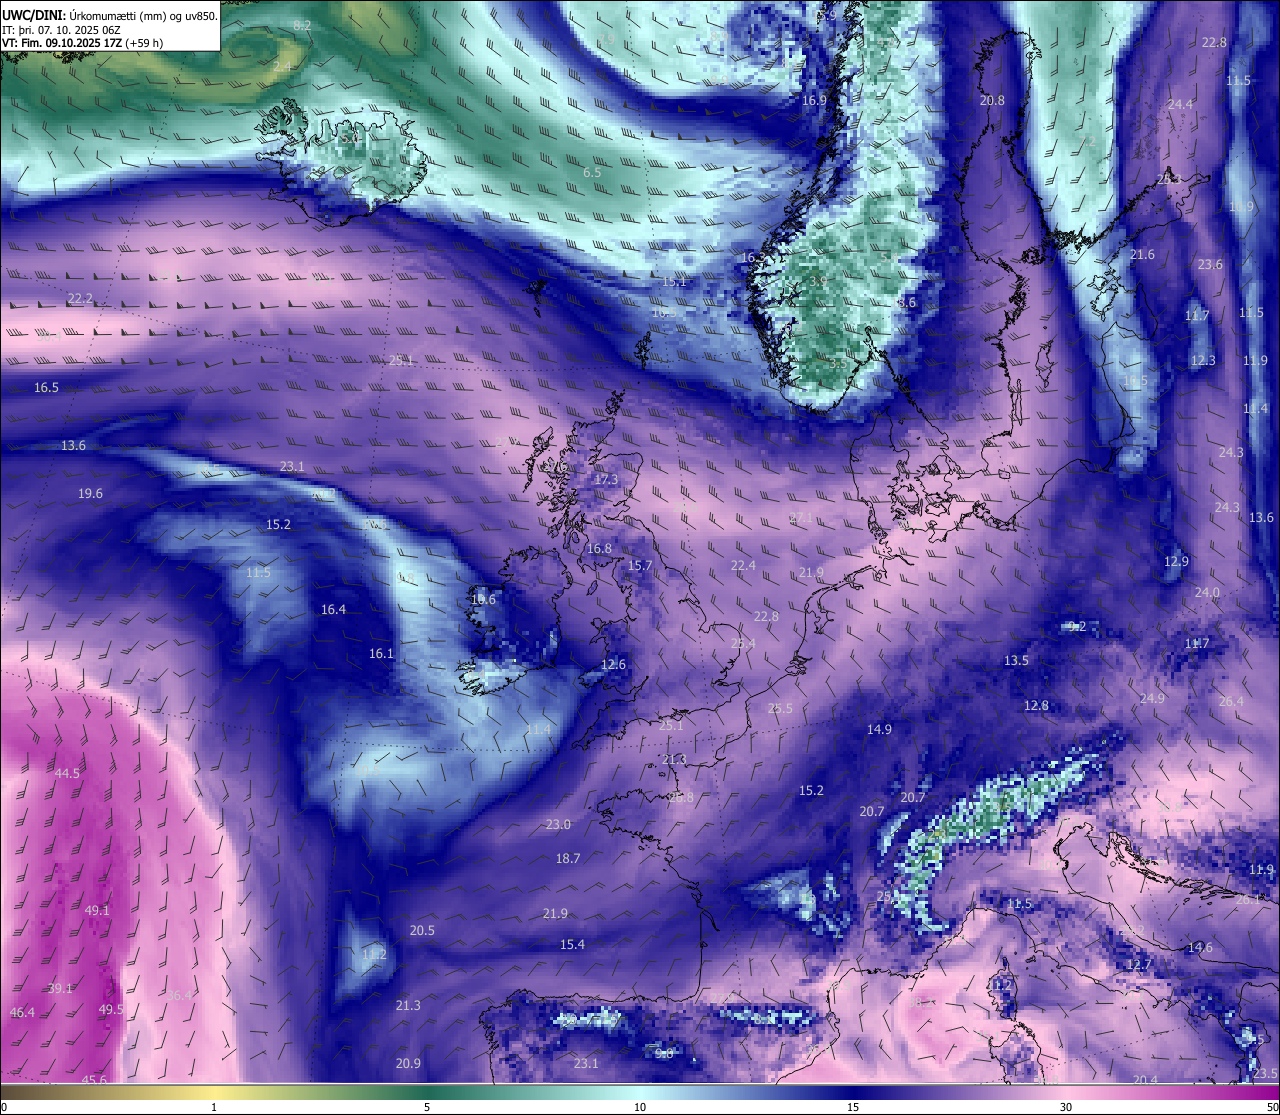This screenshot has width=1280, height=1115.
Task: Click the map value '20.4'
Action: tap(1145, 1081)
